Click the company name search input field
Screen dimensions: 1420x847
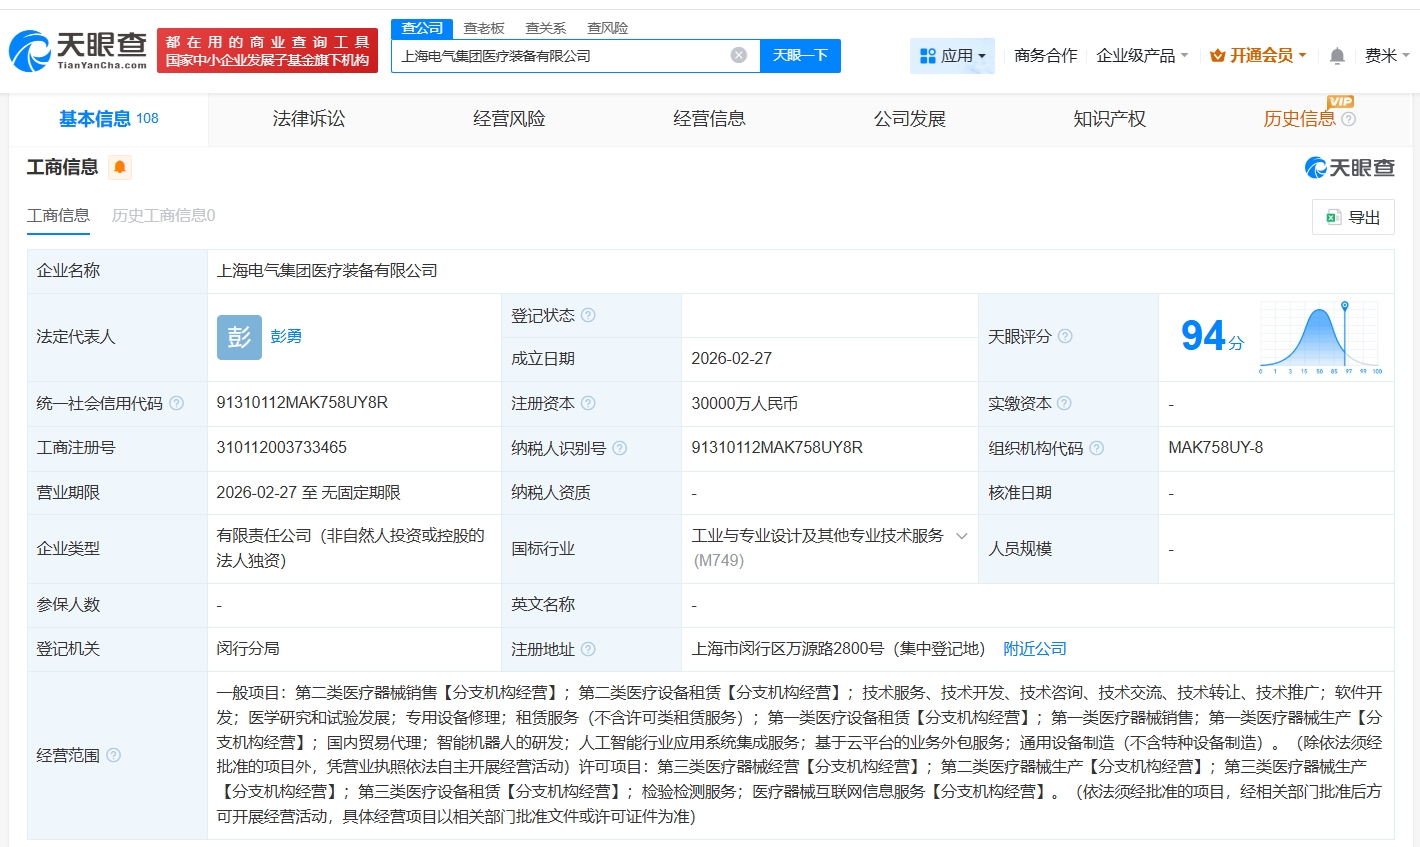pos(560,56)
